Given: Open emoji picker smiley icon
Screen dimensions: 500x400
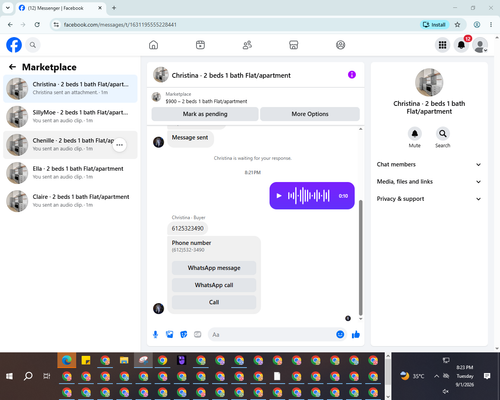Looking at the screenshot, I should click(x=340, y=334).
